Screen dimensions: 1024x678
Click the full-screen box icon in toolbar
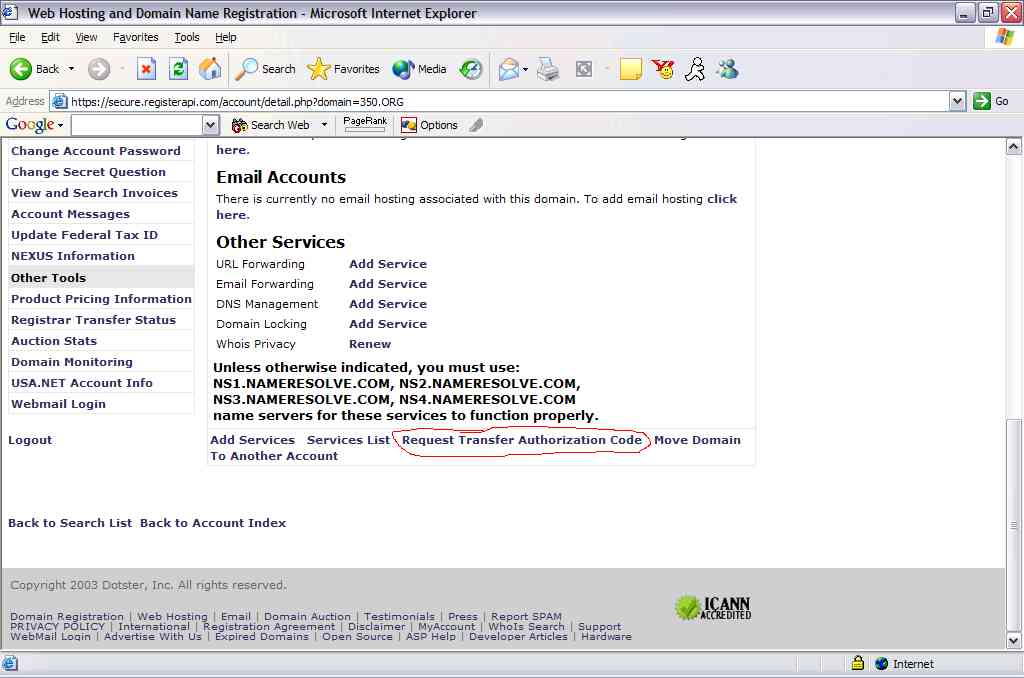point(584,69)
